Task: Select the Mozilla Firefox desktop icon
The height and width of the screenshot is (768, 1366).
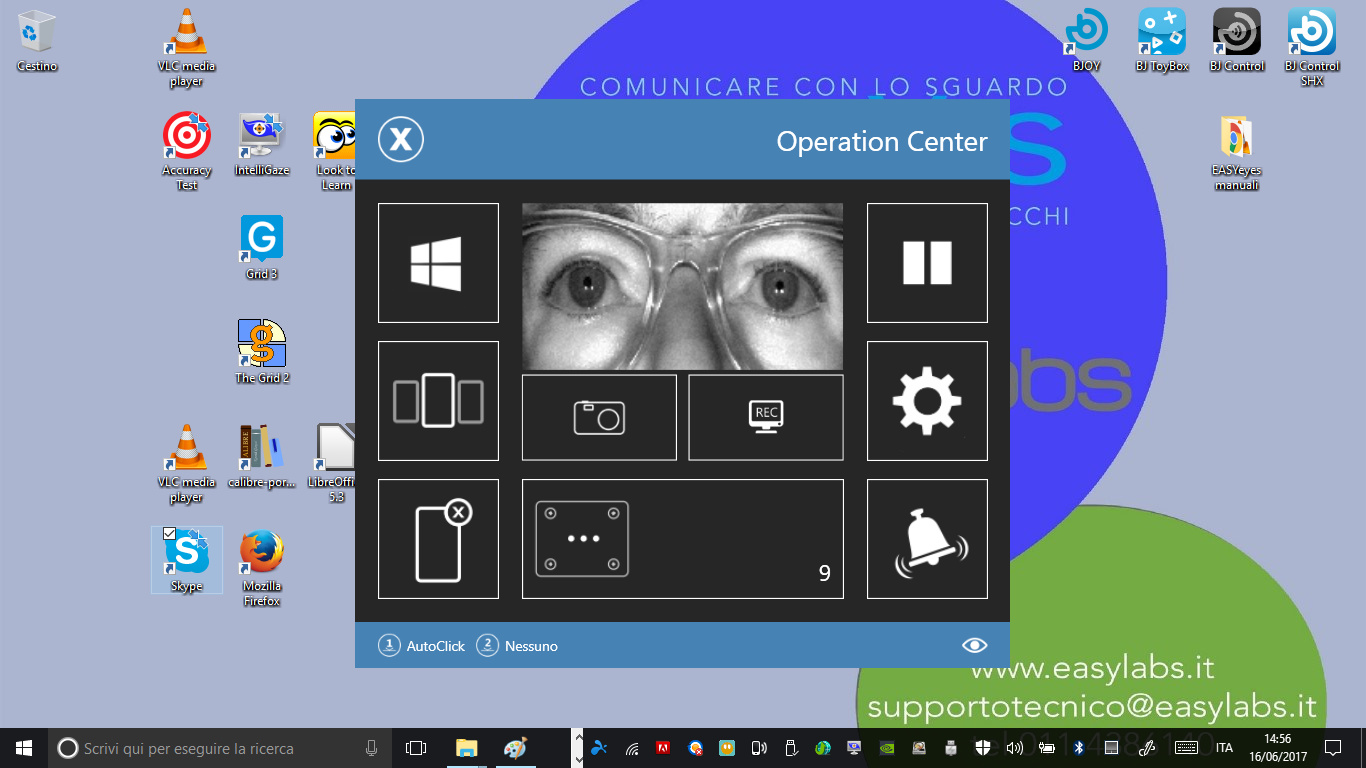Action: tap(262, 567)
